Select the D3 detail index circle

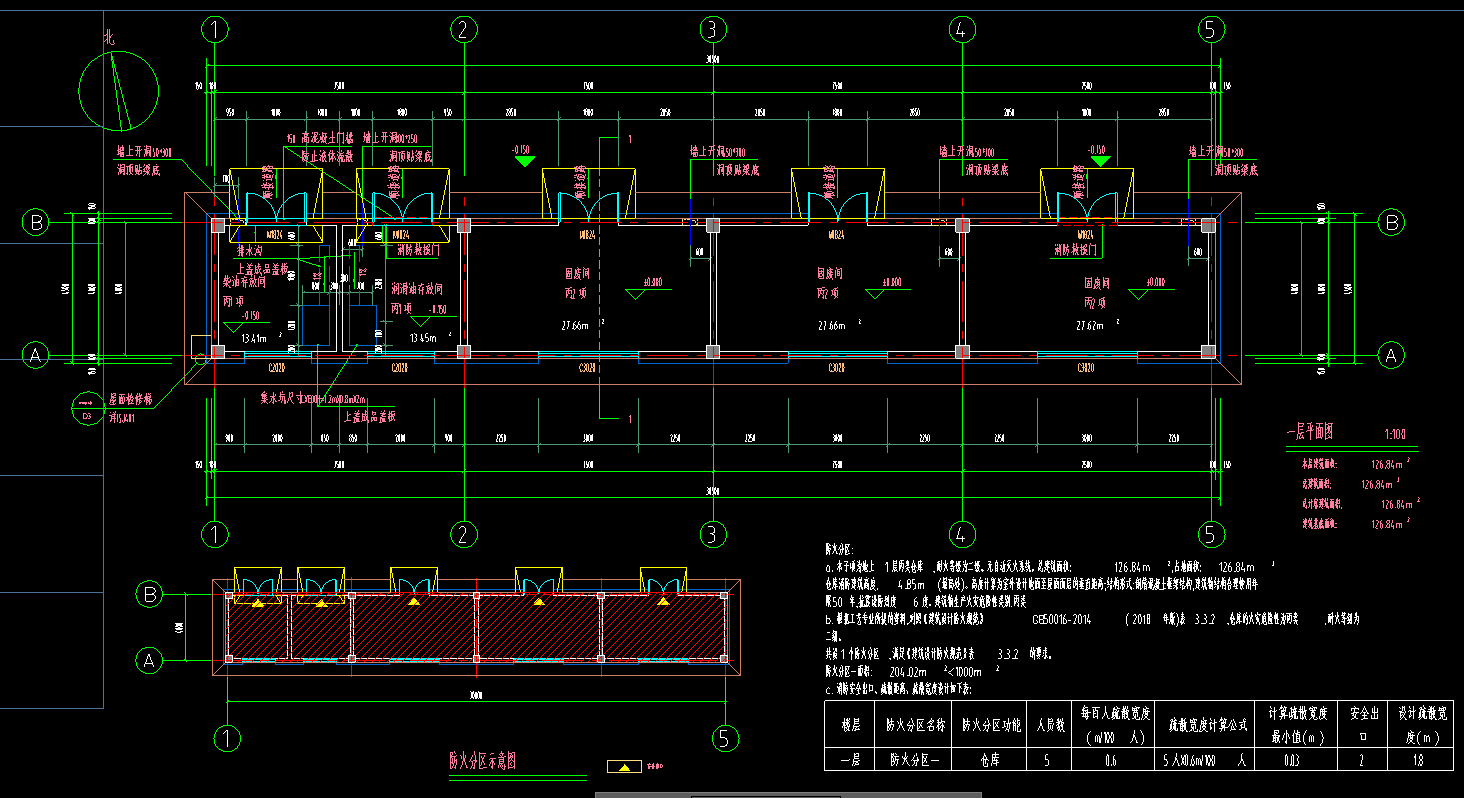[x=84, y=405]
